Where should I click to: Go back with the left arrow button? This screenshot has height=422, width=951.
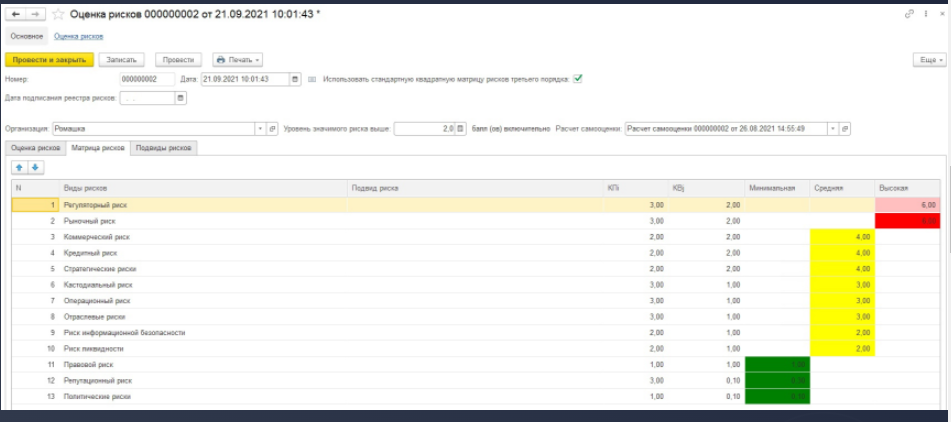pyautogui.click(x=15, y=13)
